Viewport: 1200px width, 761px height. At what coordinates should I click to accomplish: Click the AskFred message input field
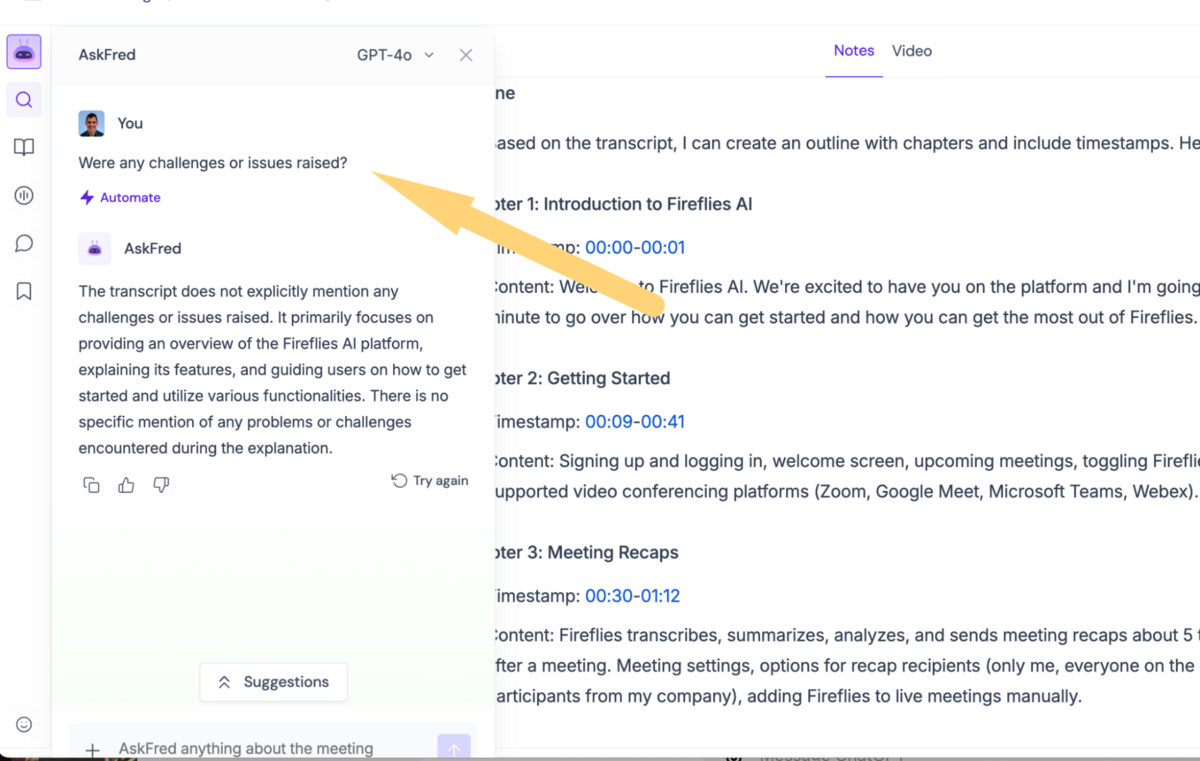[x=260, y=748]
